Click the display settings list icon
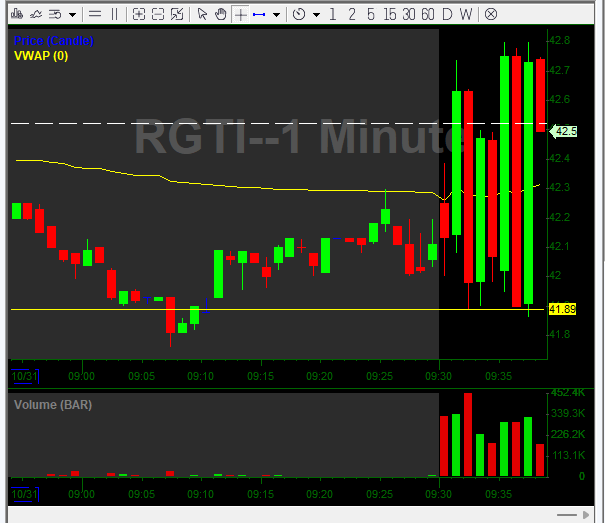Screen dimensions: 605x523 [x=55, y=15]
